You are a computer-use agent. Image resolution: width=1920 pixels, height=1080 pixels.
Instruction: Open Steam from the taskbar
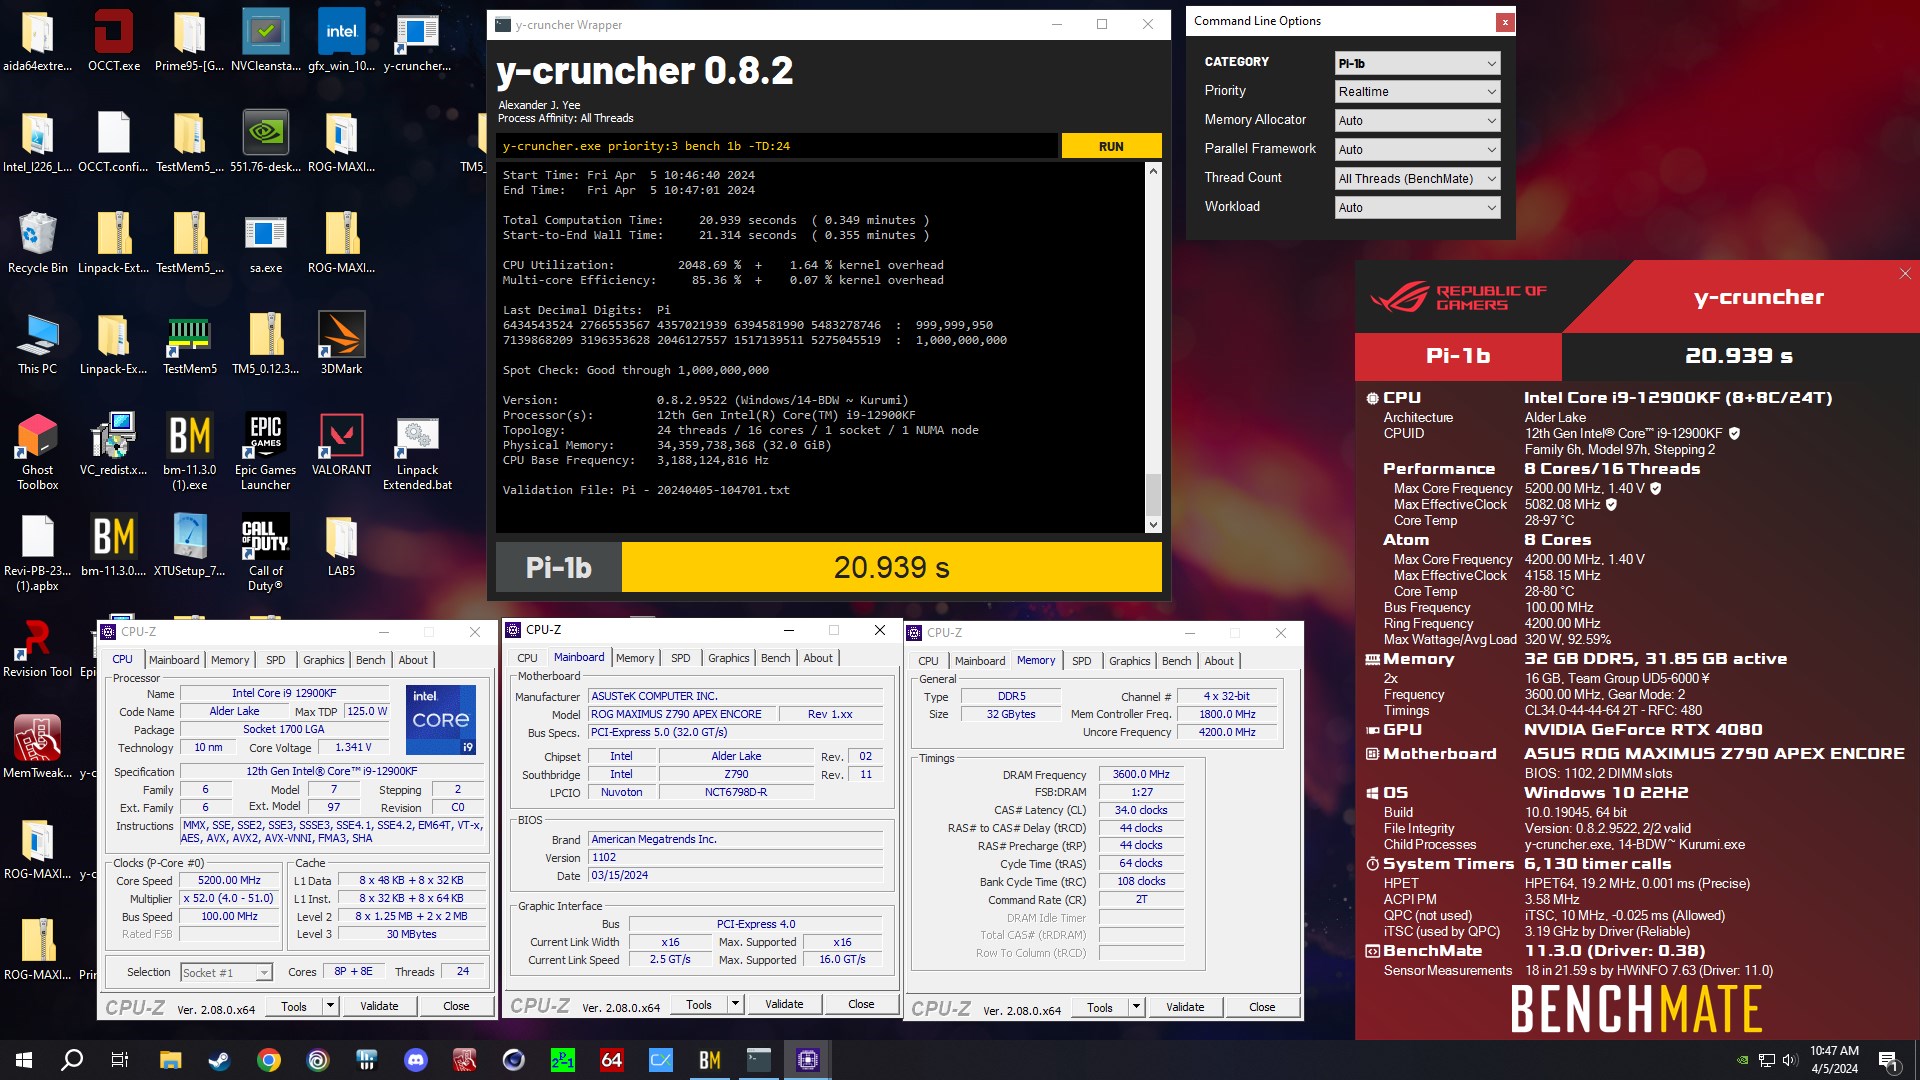pyautogui.click(x=219, y=1060)
